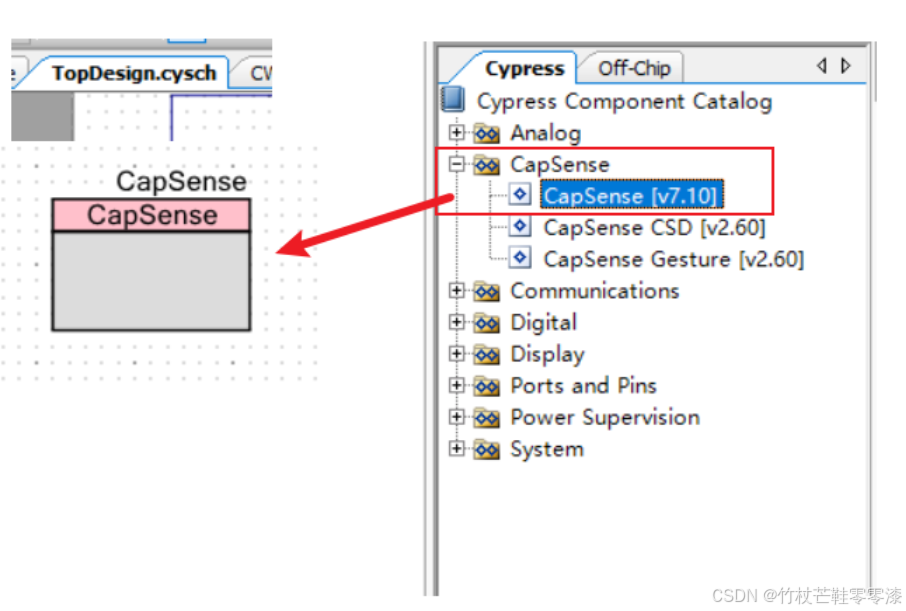Expand the Power Supervision category

tap(456, 417)
